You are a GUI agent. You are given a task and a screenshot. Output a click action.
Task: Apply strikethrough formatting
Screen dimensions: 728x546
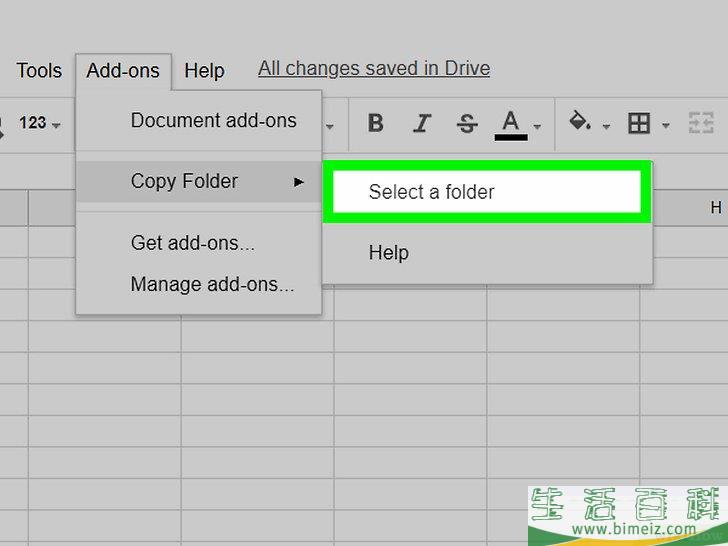pyautogui.click(x=466, y=123)
